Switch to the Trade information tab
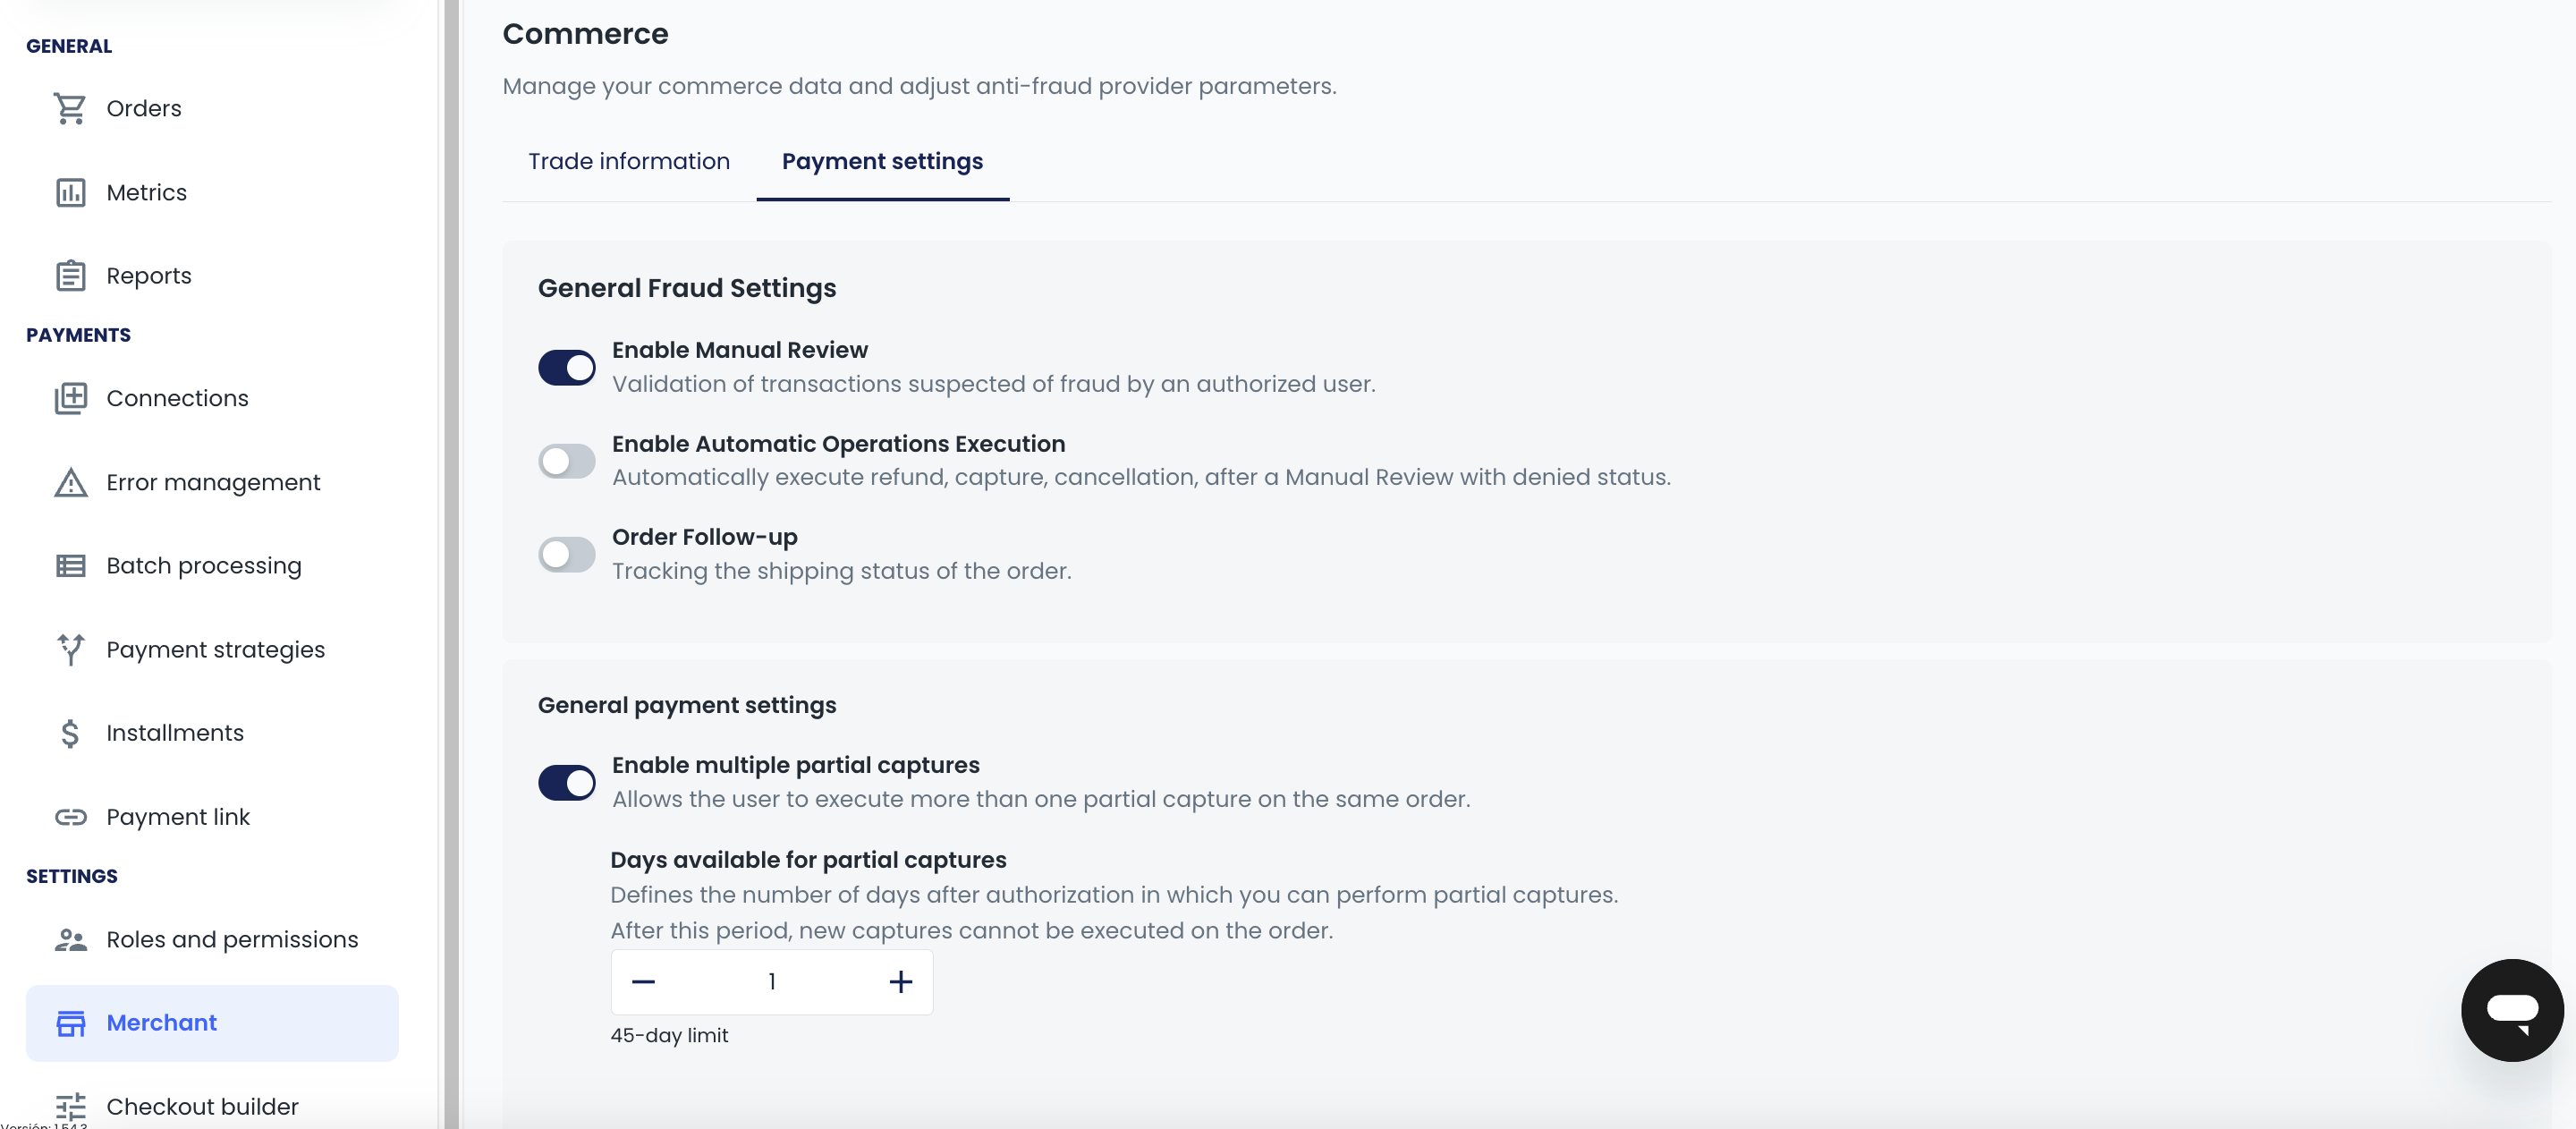The image size is (2576, 1129). (629, 162)
